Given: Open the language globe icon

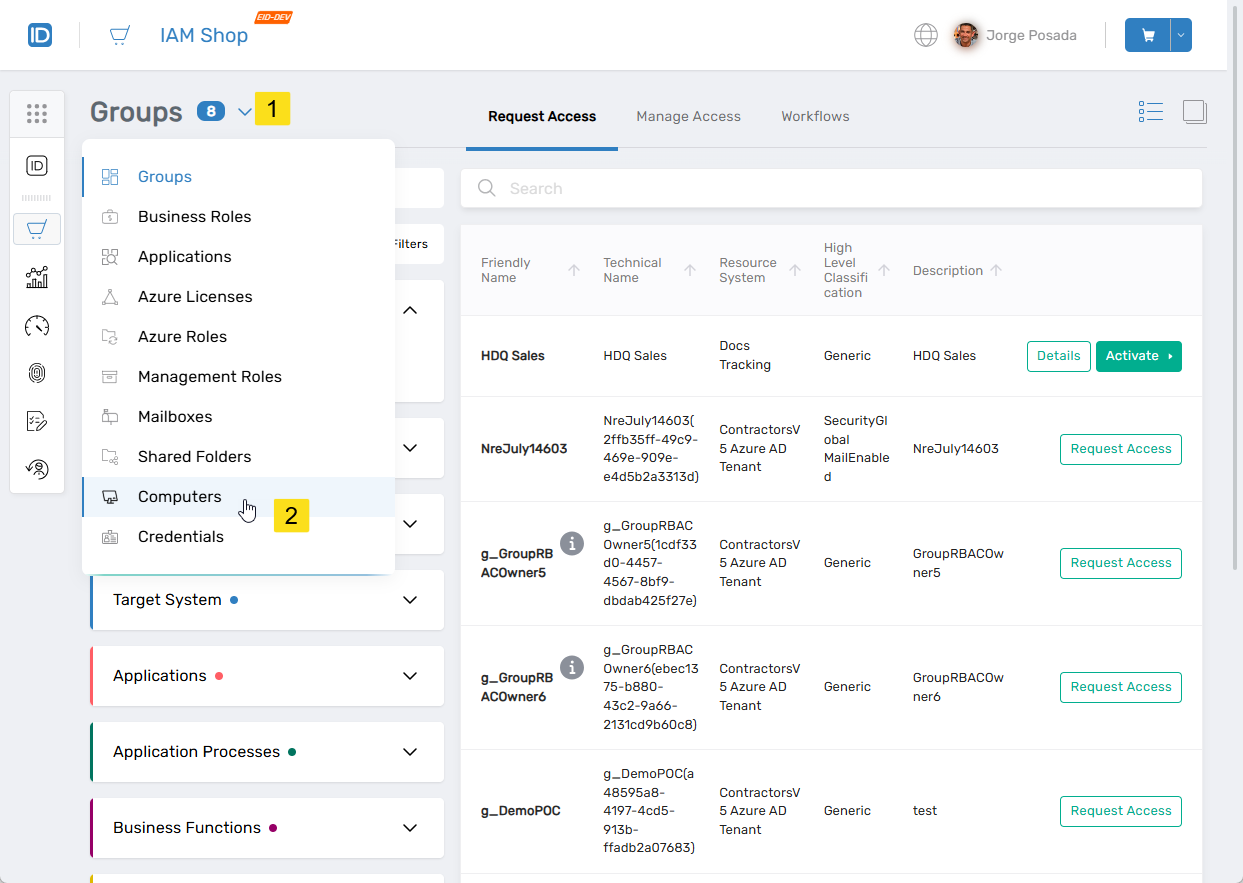Looking at the screenshot, I should tap(926, 35).
